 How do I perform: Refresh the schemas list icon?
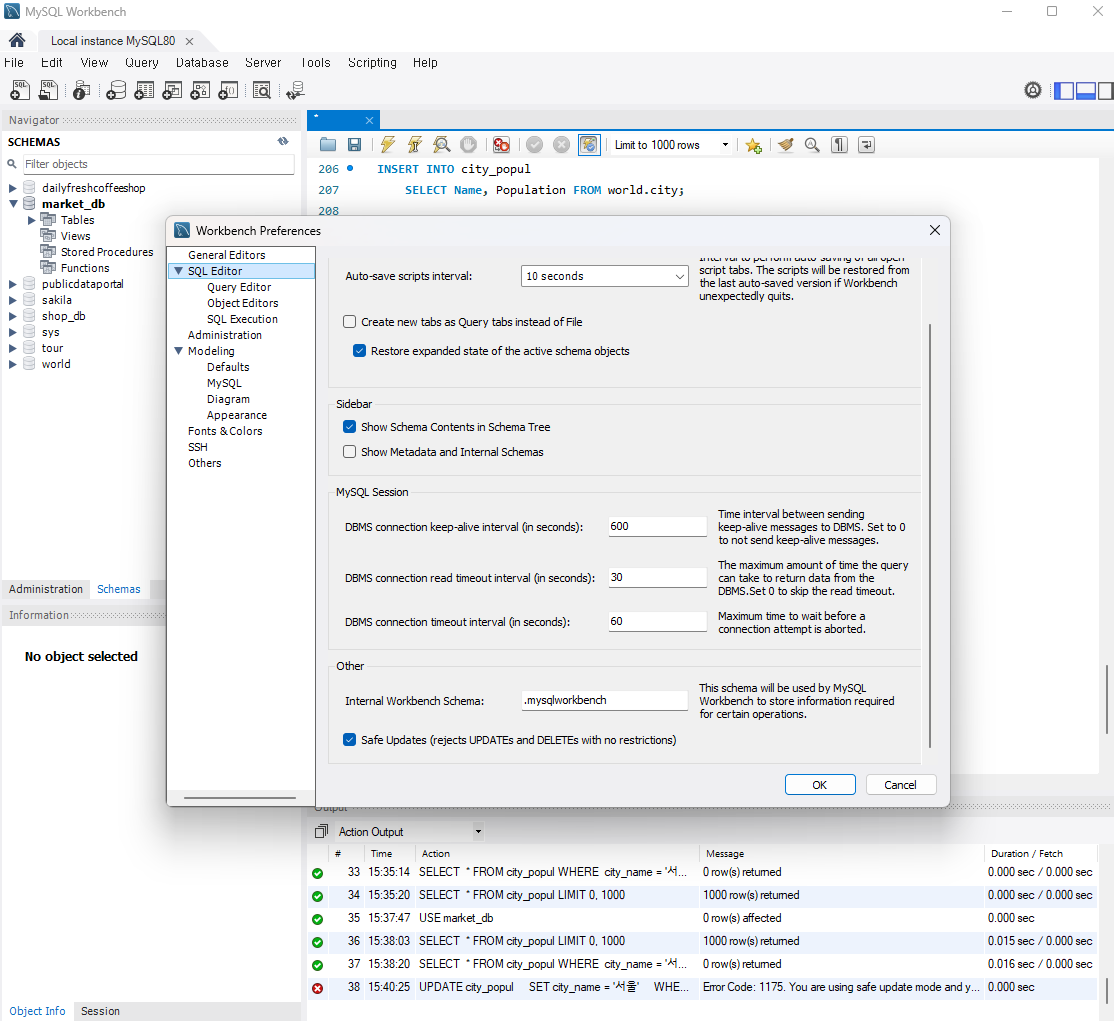[x=283, y=141]
